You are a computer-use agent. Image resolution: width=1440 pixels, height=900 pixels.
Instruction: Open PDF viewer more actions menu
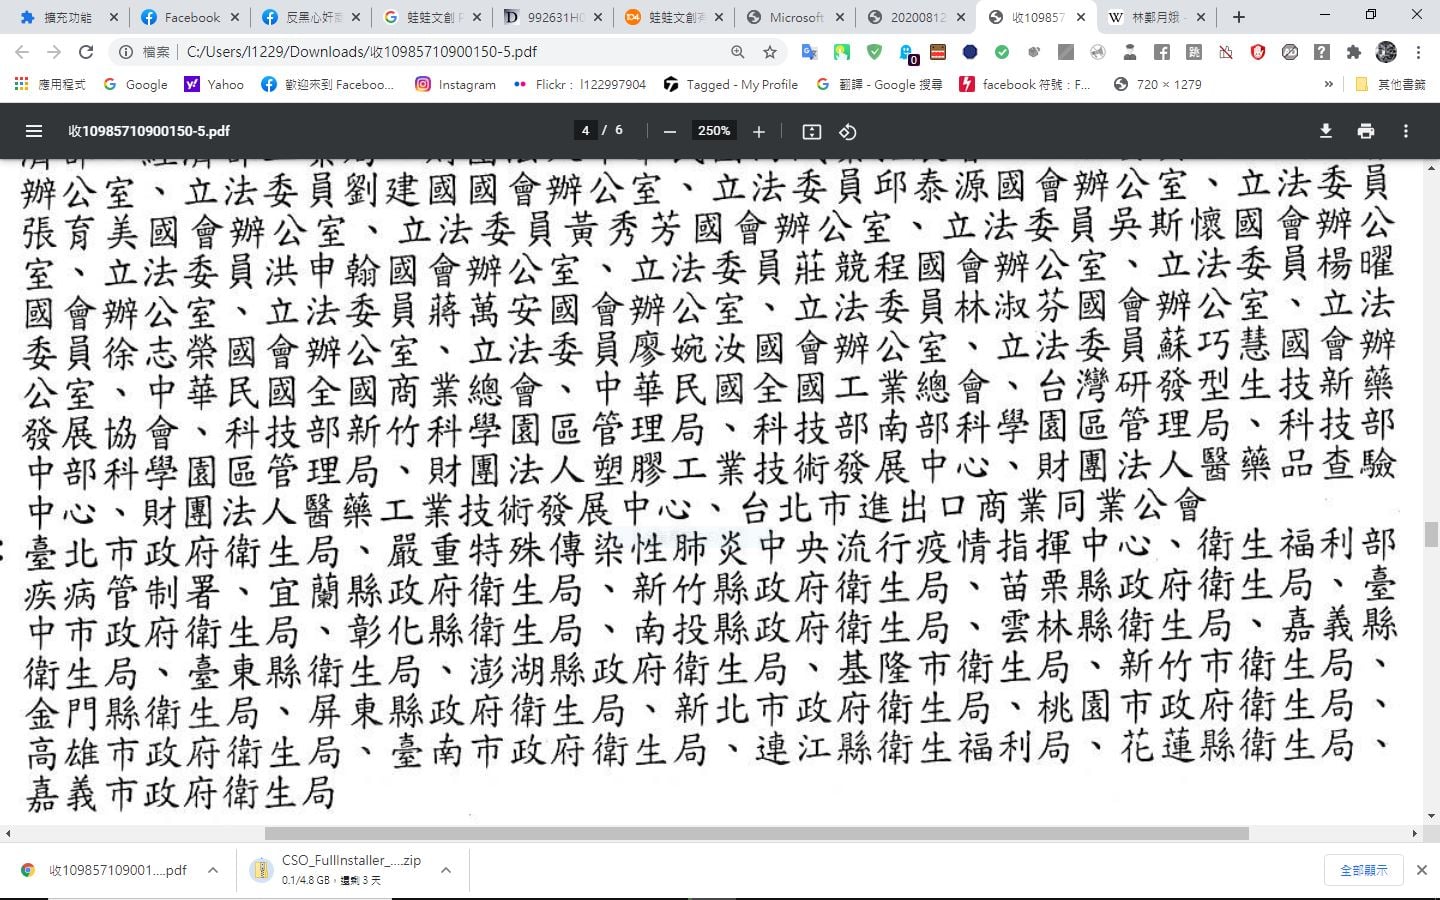pyautogui.click(x=1406, y=131)
